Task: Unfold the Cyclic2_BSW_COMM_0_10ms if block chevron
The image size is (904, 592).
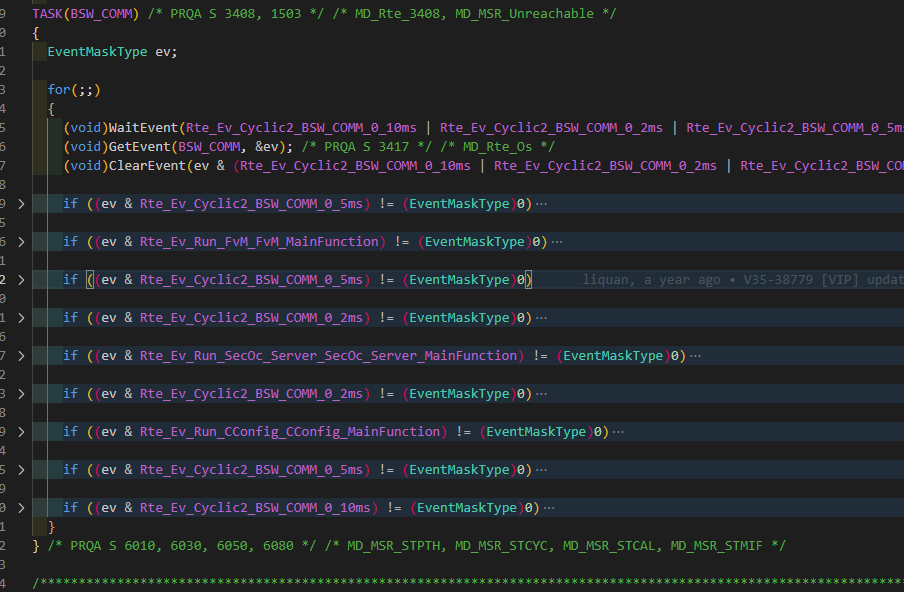Action: pos(23,508)
